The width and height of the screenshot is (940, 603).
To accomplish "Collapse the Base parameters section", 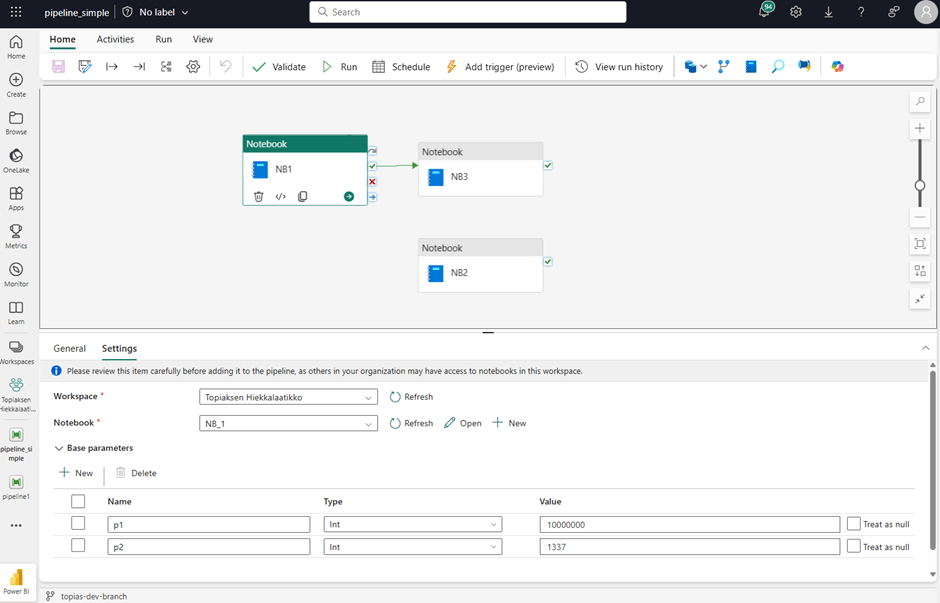I will pyautogui.click(x=59, y=448).
